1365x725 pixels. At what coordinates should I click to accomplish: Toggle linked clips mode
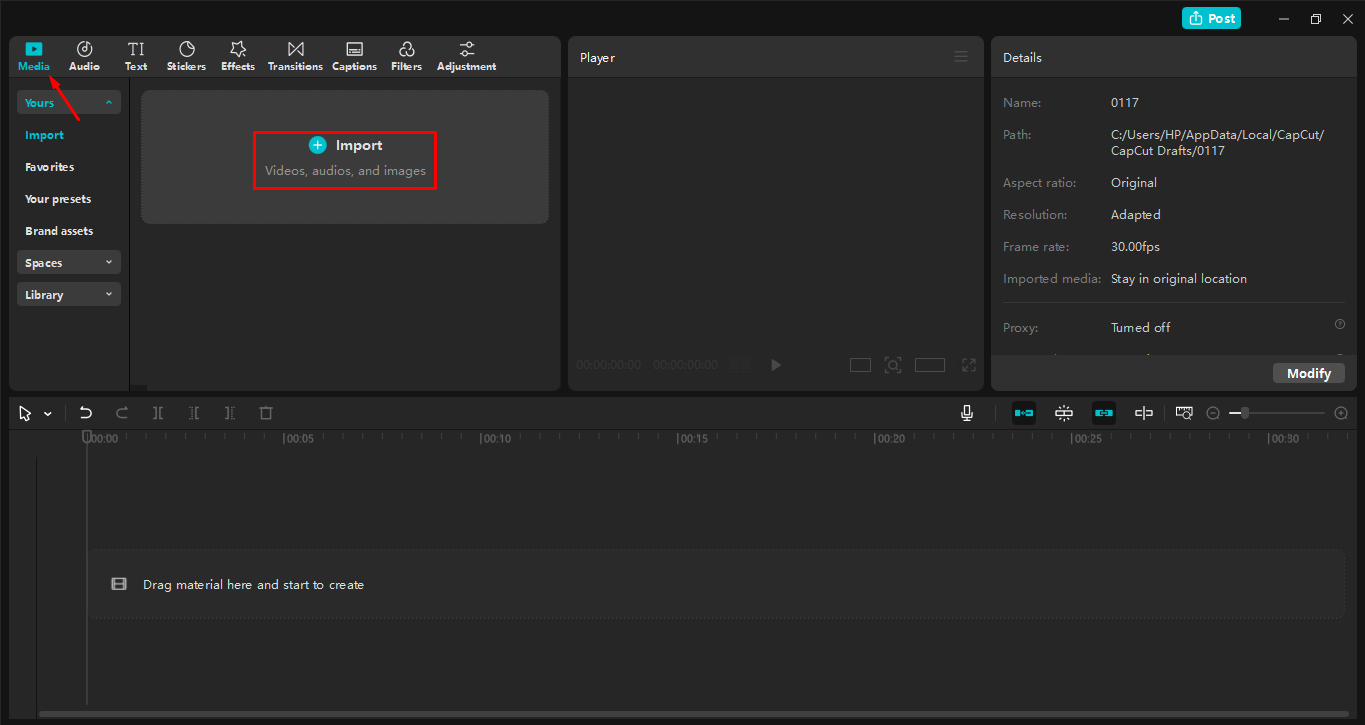(1103, 412)
